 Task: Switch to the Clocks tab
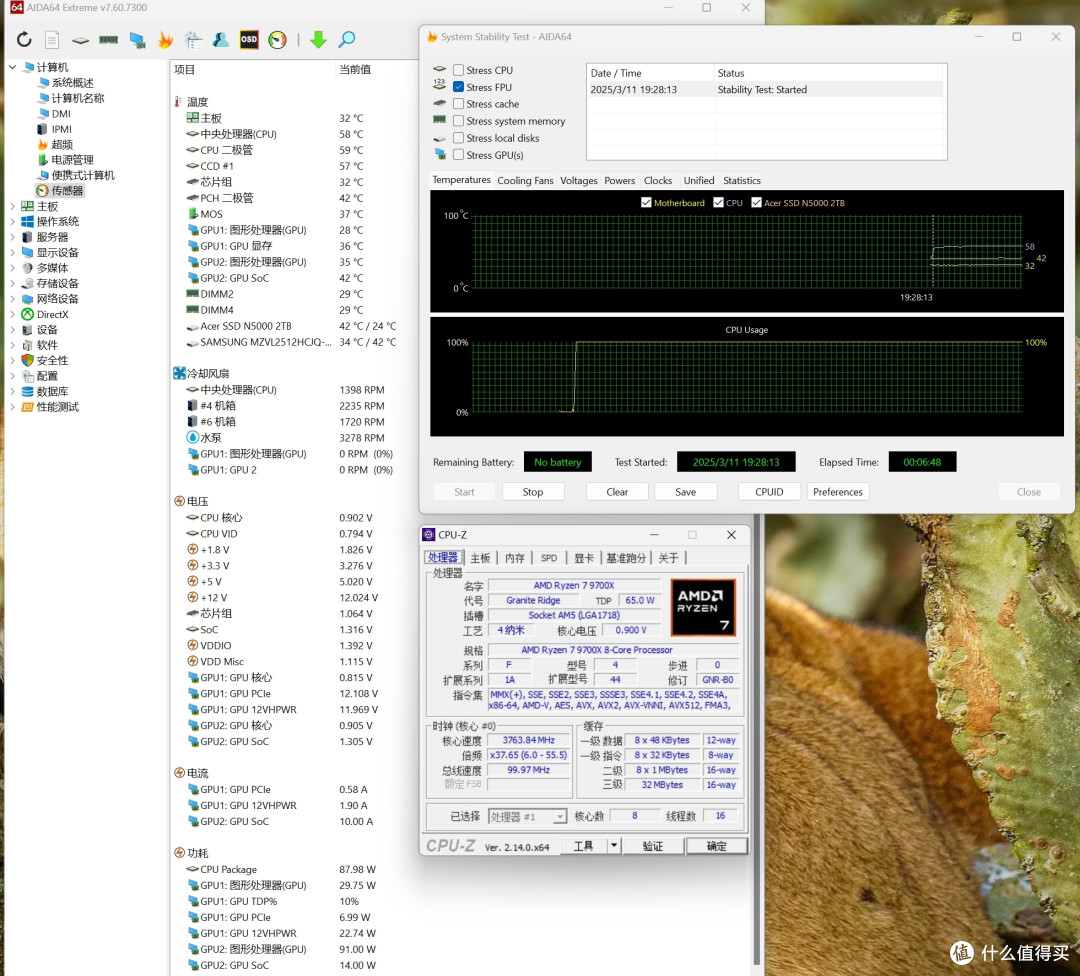pyautogui.click(x=658, y=180)
